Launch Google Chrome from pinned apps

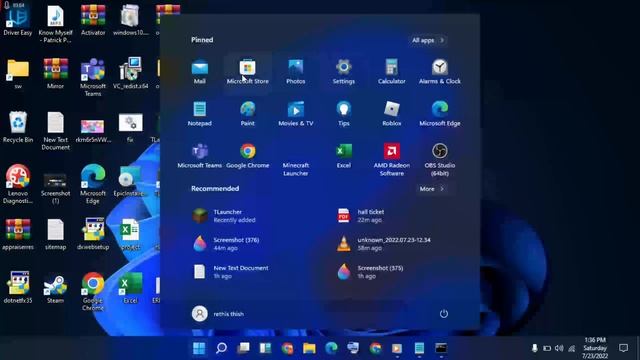(x=247, y=156)
